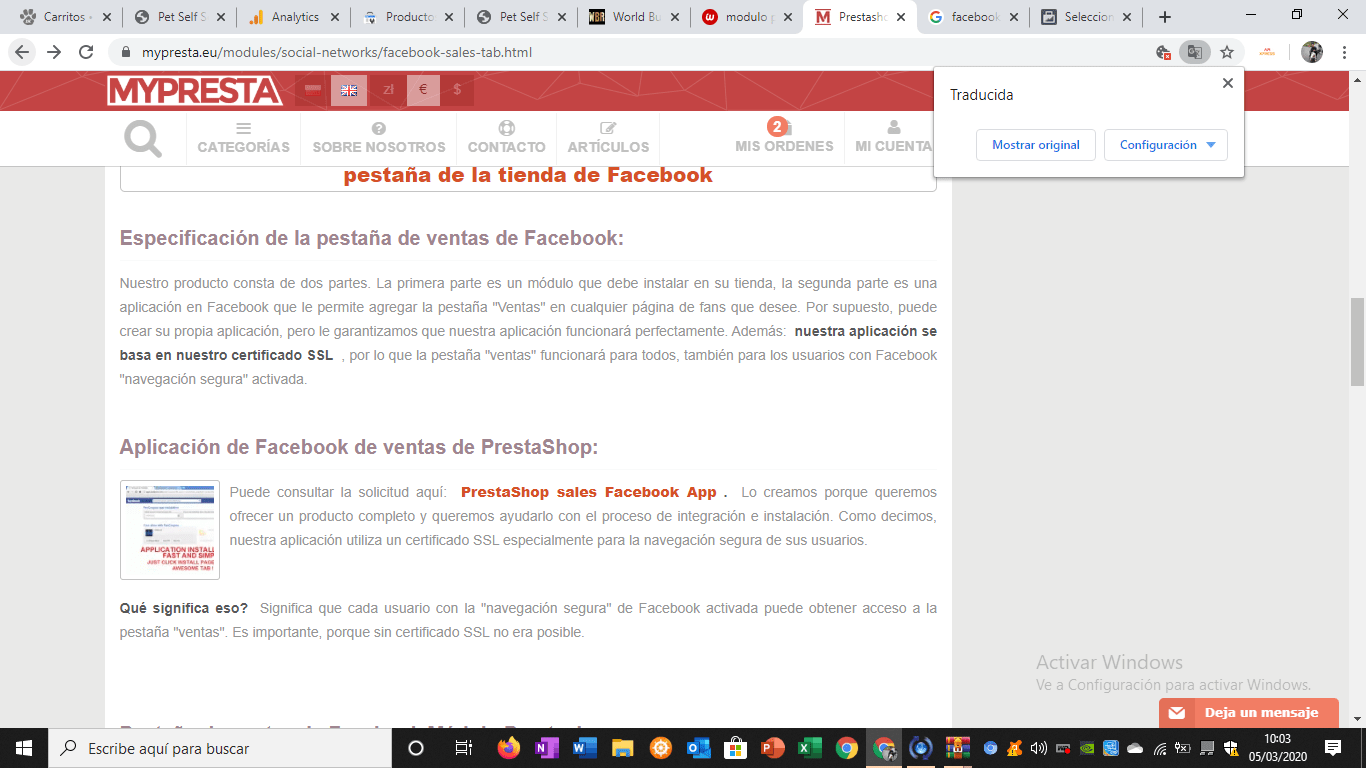Switch to the facebook Google tab
Image resolution: width=1366 pixels, height=768 pixels.
(x=975, y=17)
